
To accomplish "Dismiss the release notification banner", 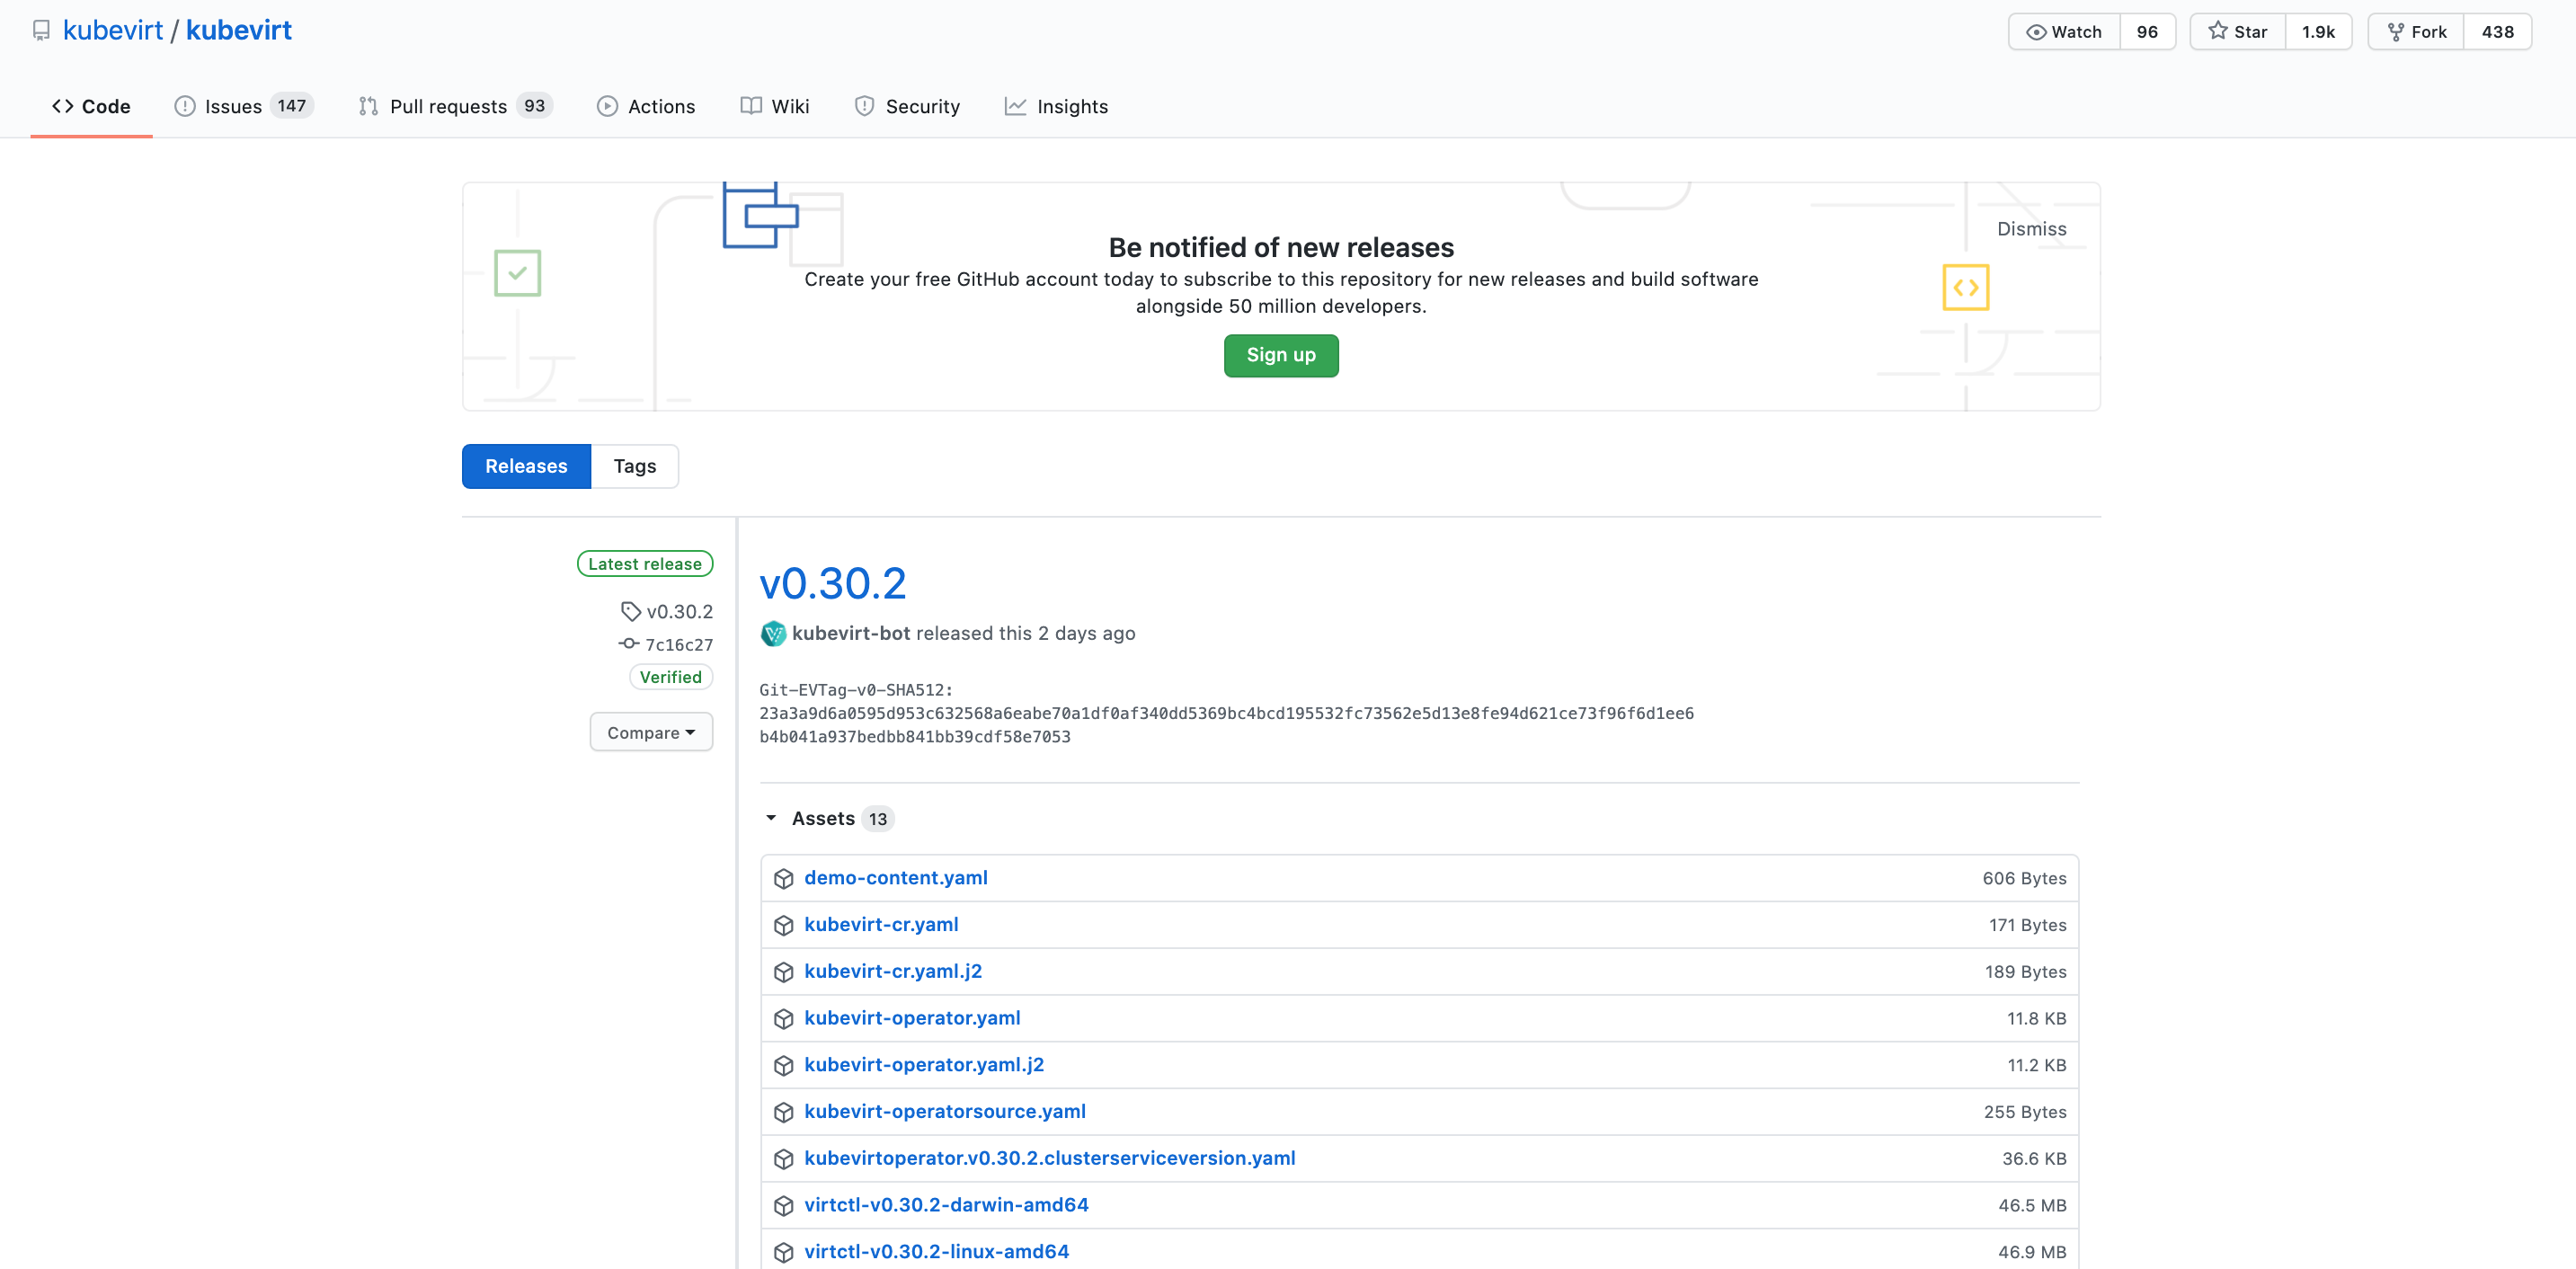I will click(2031, 229).
